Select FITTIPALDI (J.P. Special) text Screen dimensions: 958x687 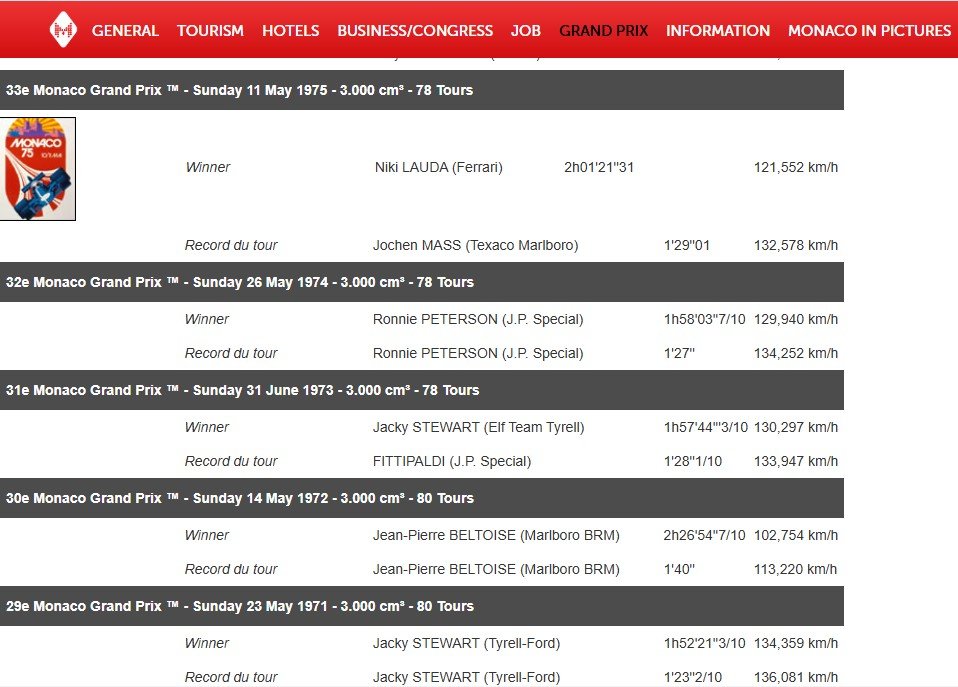[452, 461]
